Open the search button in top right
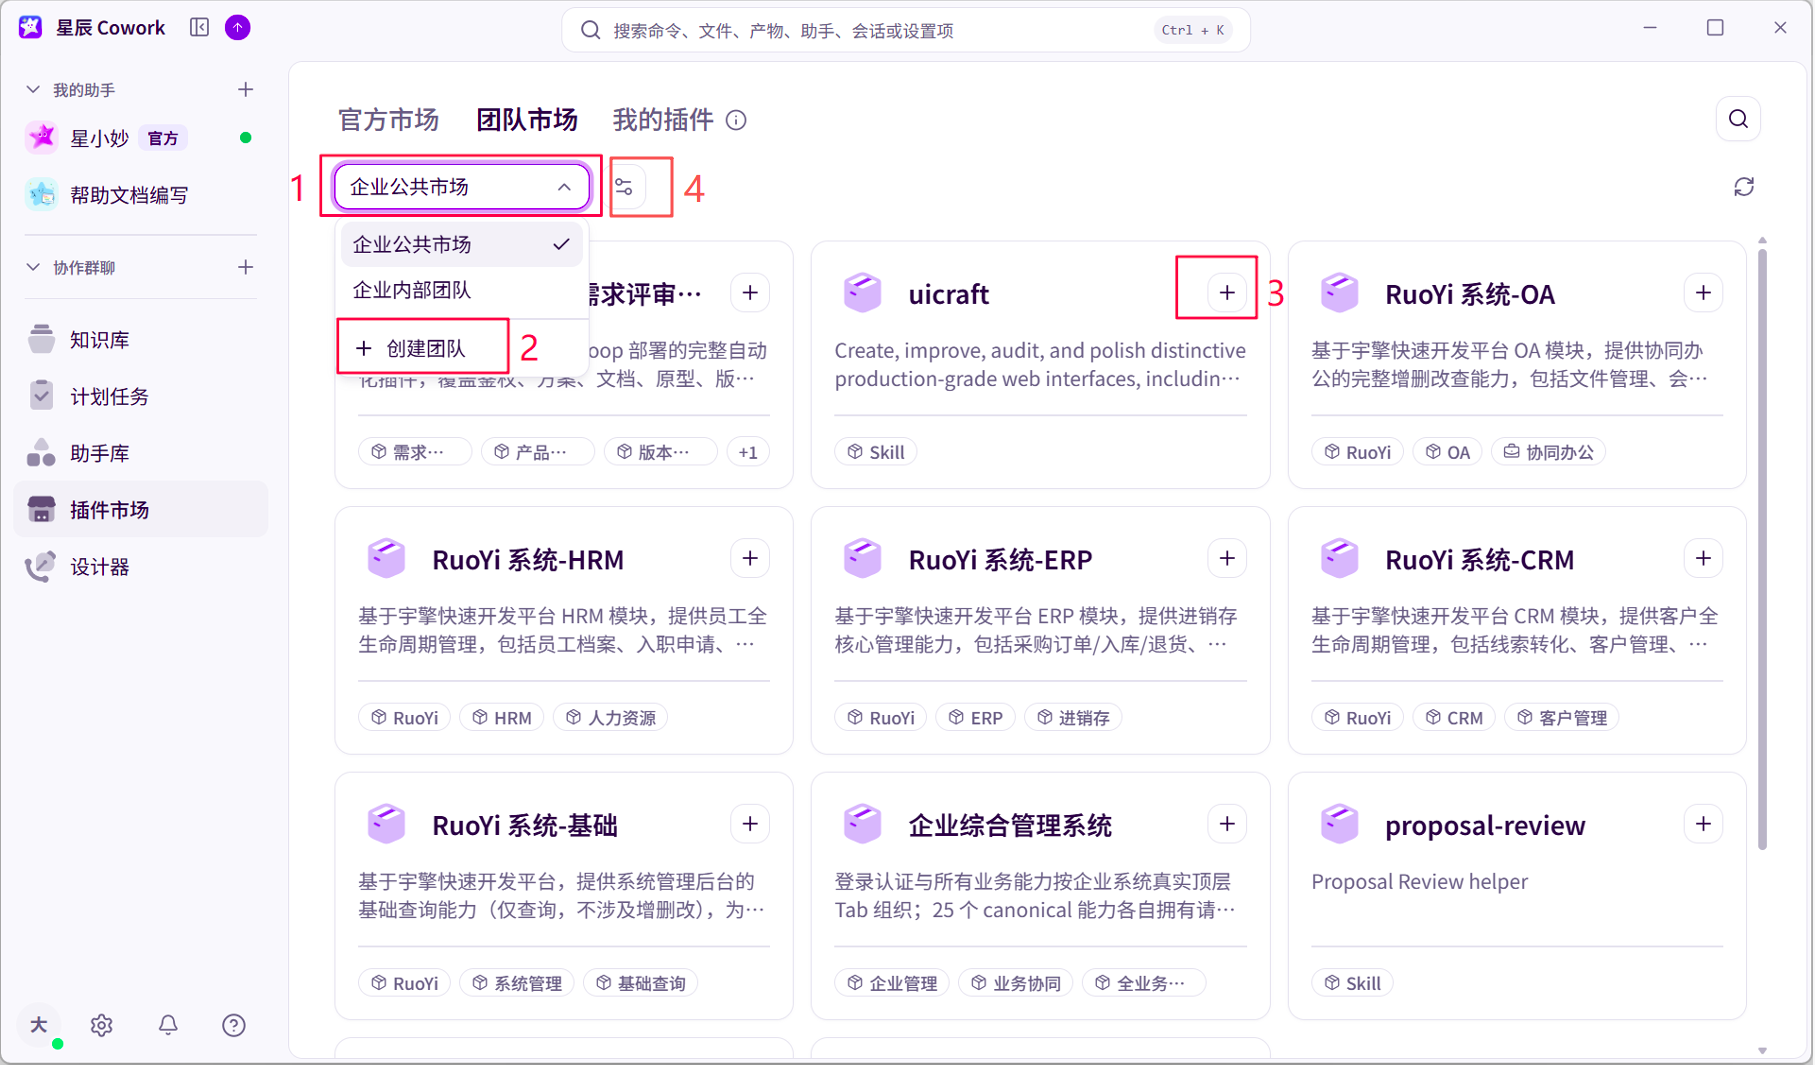This screenshot has height=1065, width=1815. [x=1738, y=119]
